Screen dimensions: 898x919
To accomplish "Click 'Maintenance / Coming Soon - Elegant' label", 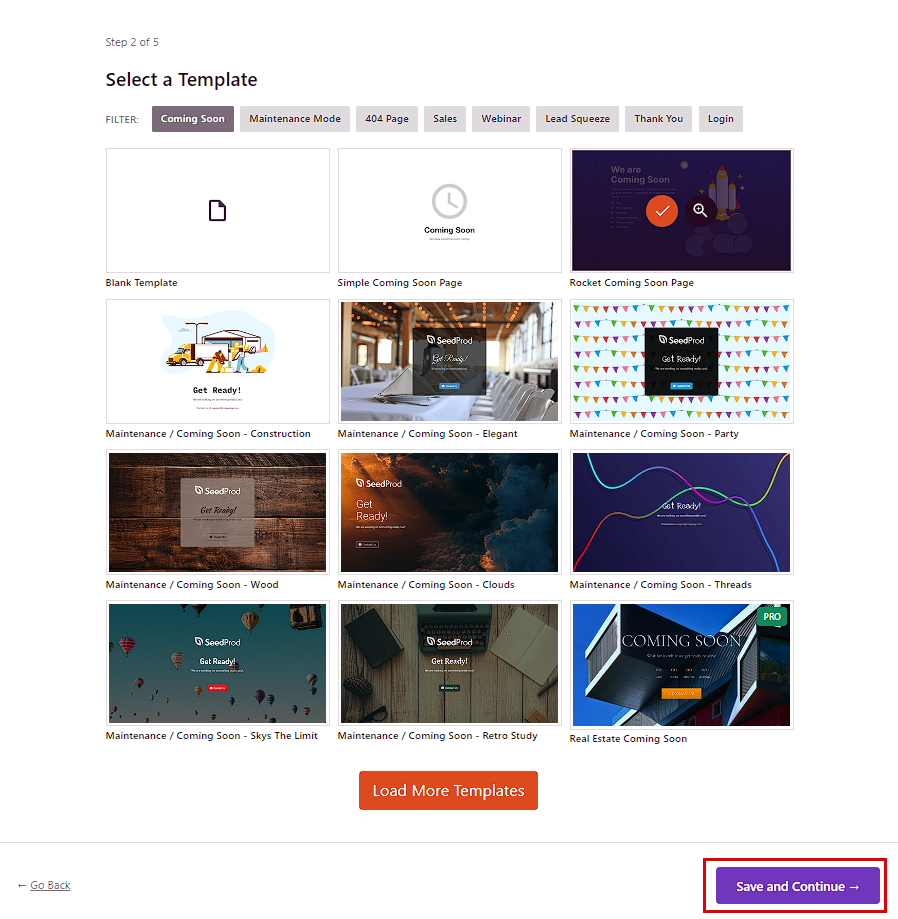I will click(x=427, y=434).
